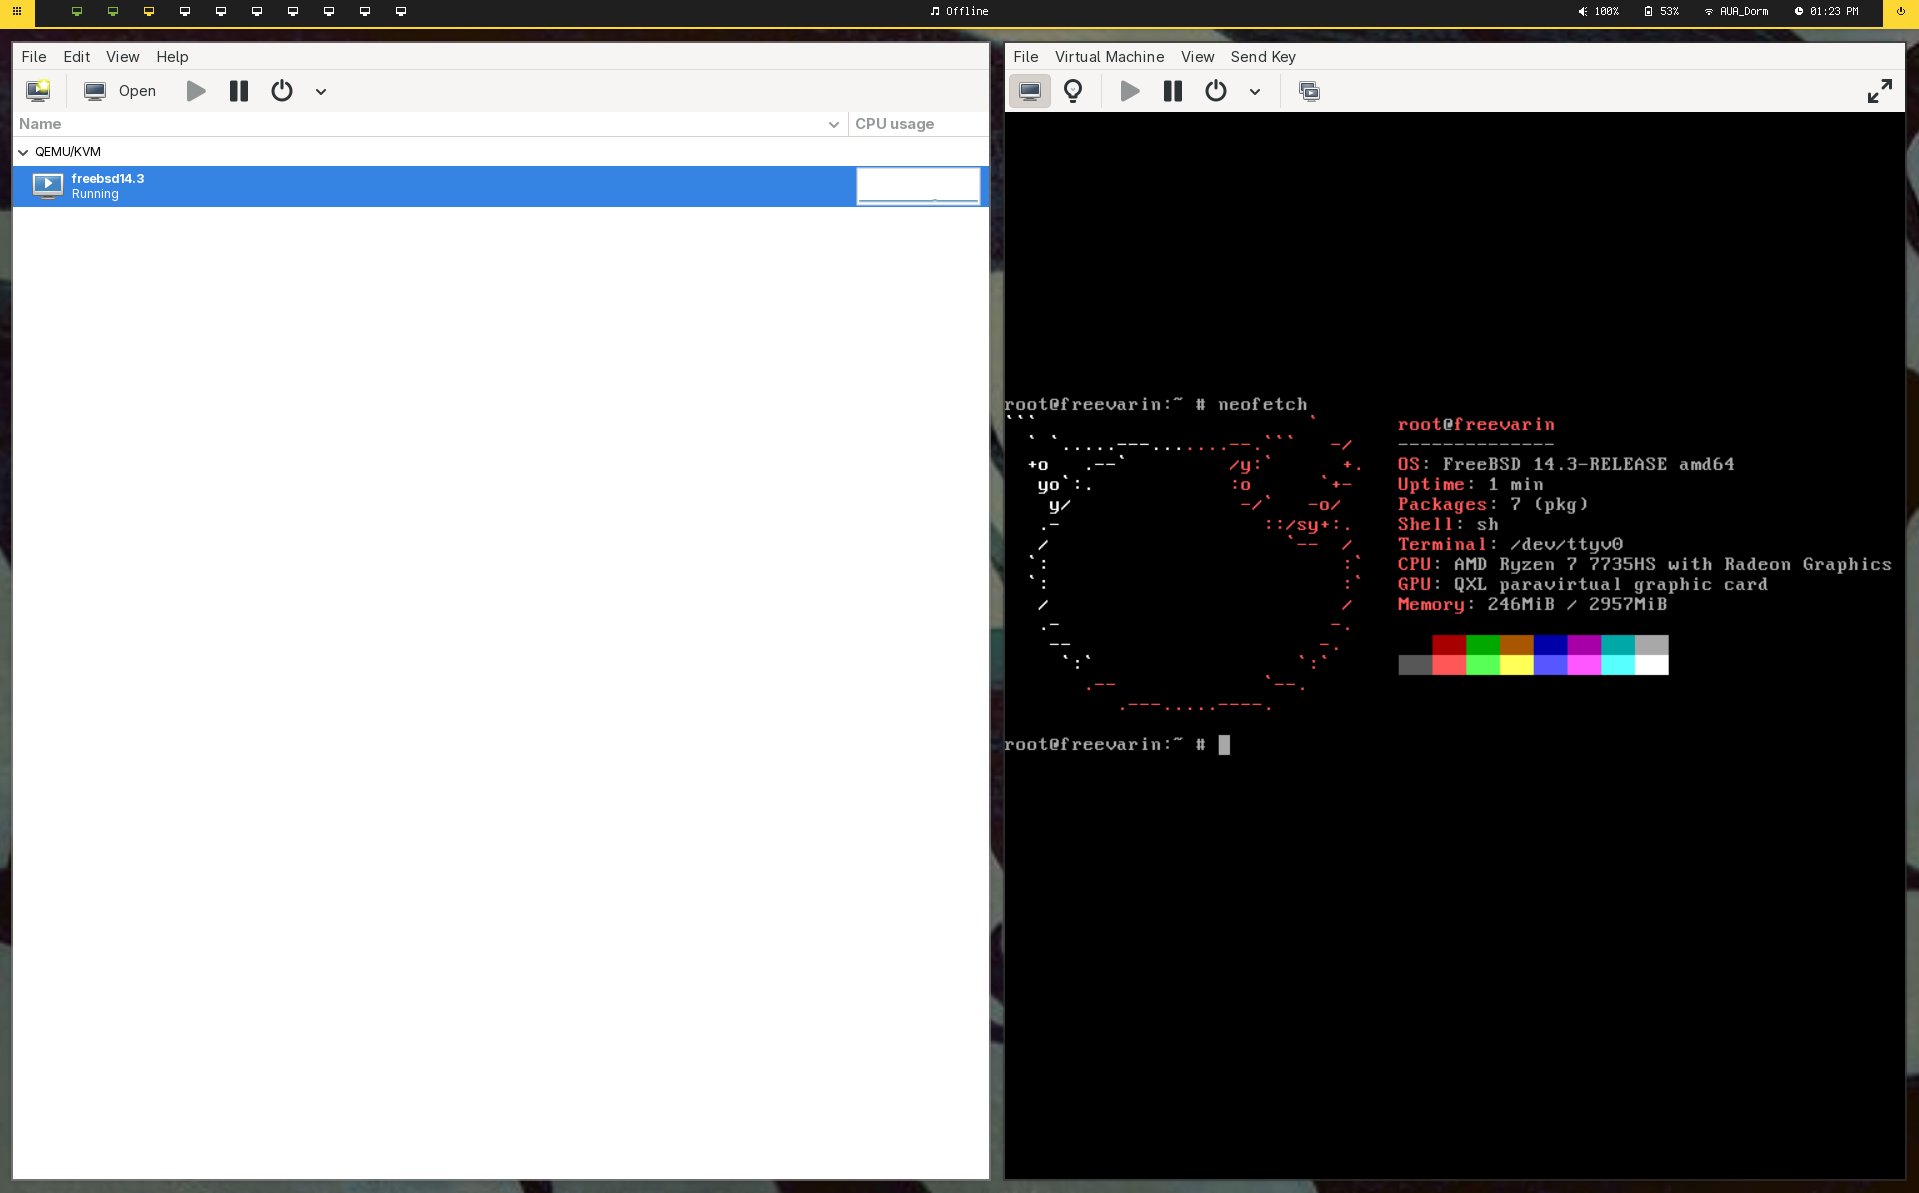Image resolution: width=1919 pixels, height=1193 pixels.
Task: Switch to the fourth workspace icon
Action: point(185,12)
